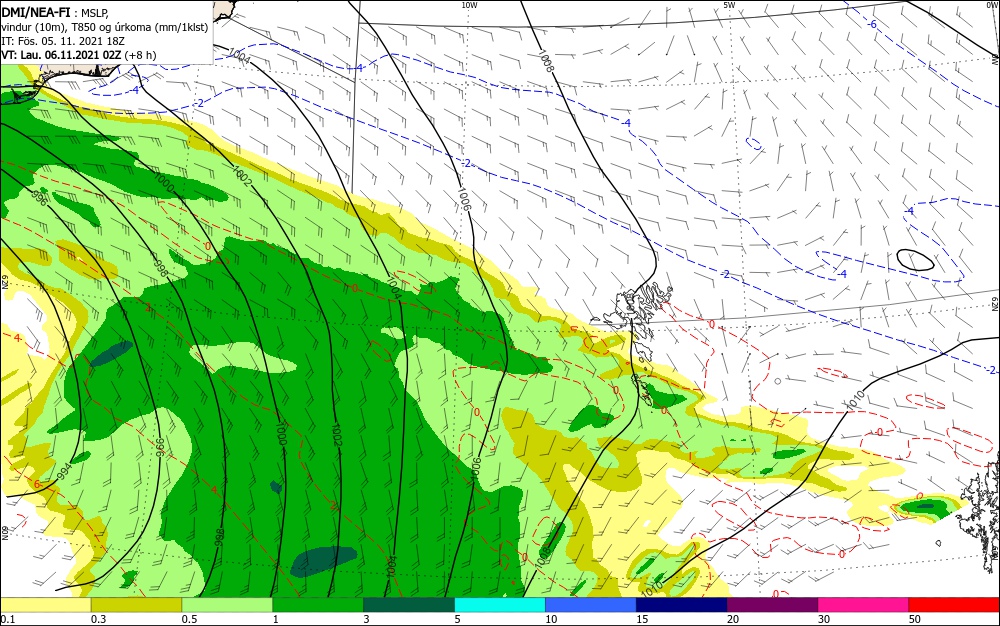Screen dimensions: 1000x626
Task: Click the 'DMI/NEA-FI' title text
Action: (36, 11)
